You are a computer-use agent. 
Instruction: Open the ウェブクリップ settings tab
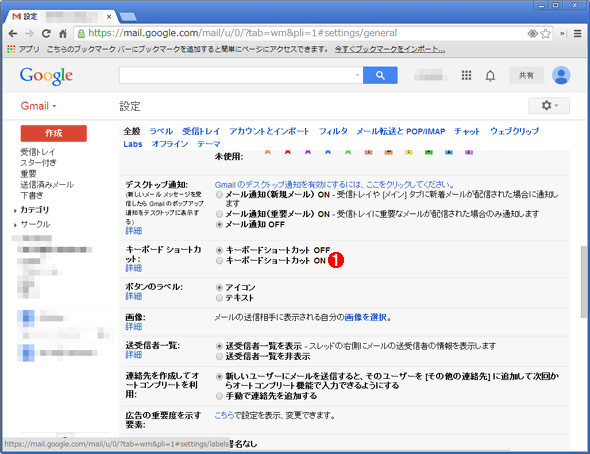(x=515, y=131)
